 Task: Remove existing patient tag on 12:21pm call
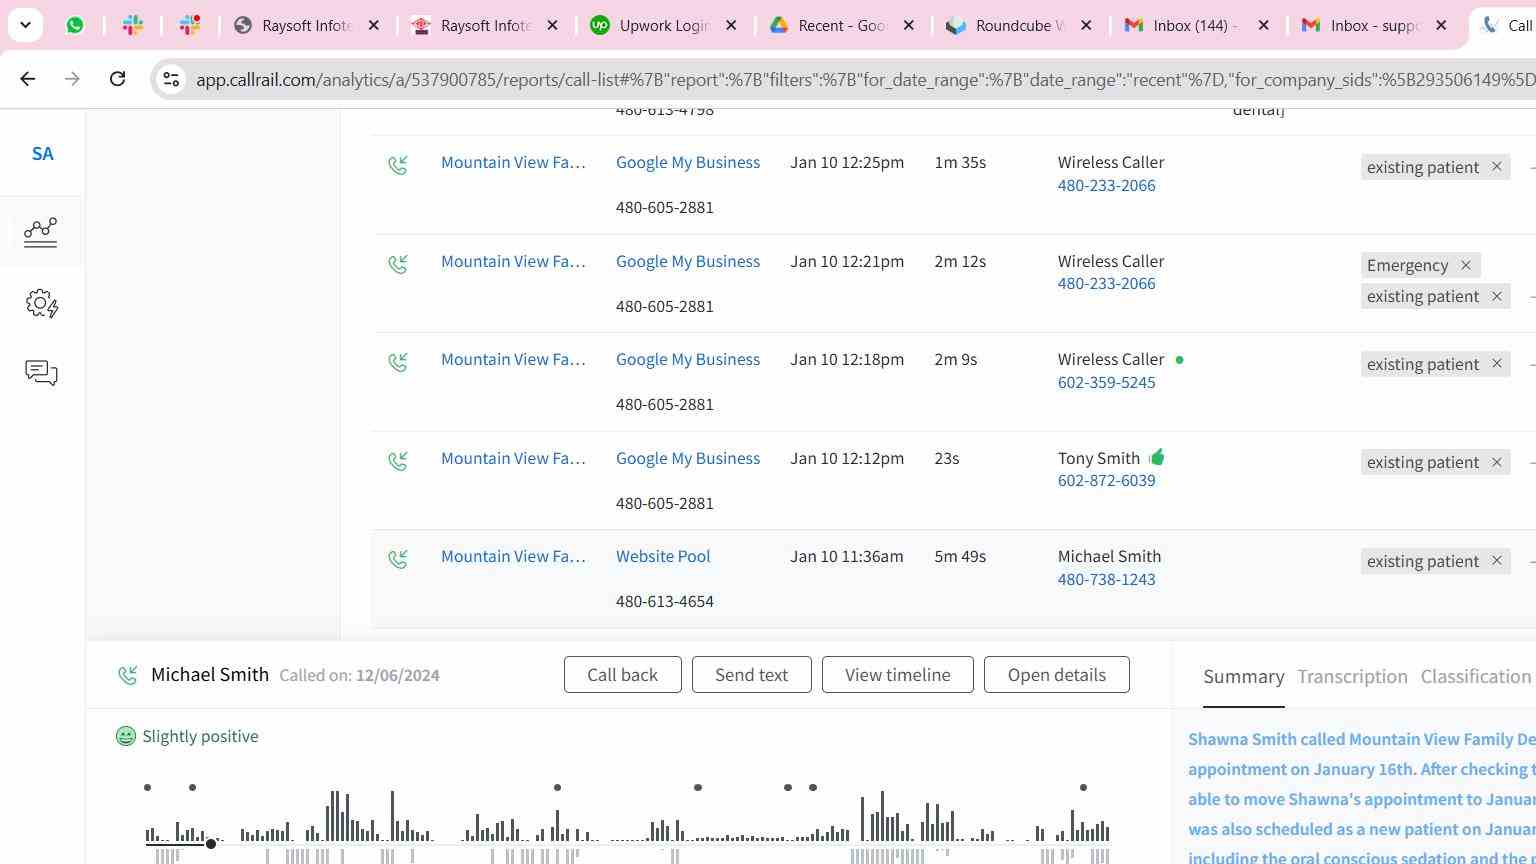pyautogui.click(x=1496, y=296)
